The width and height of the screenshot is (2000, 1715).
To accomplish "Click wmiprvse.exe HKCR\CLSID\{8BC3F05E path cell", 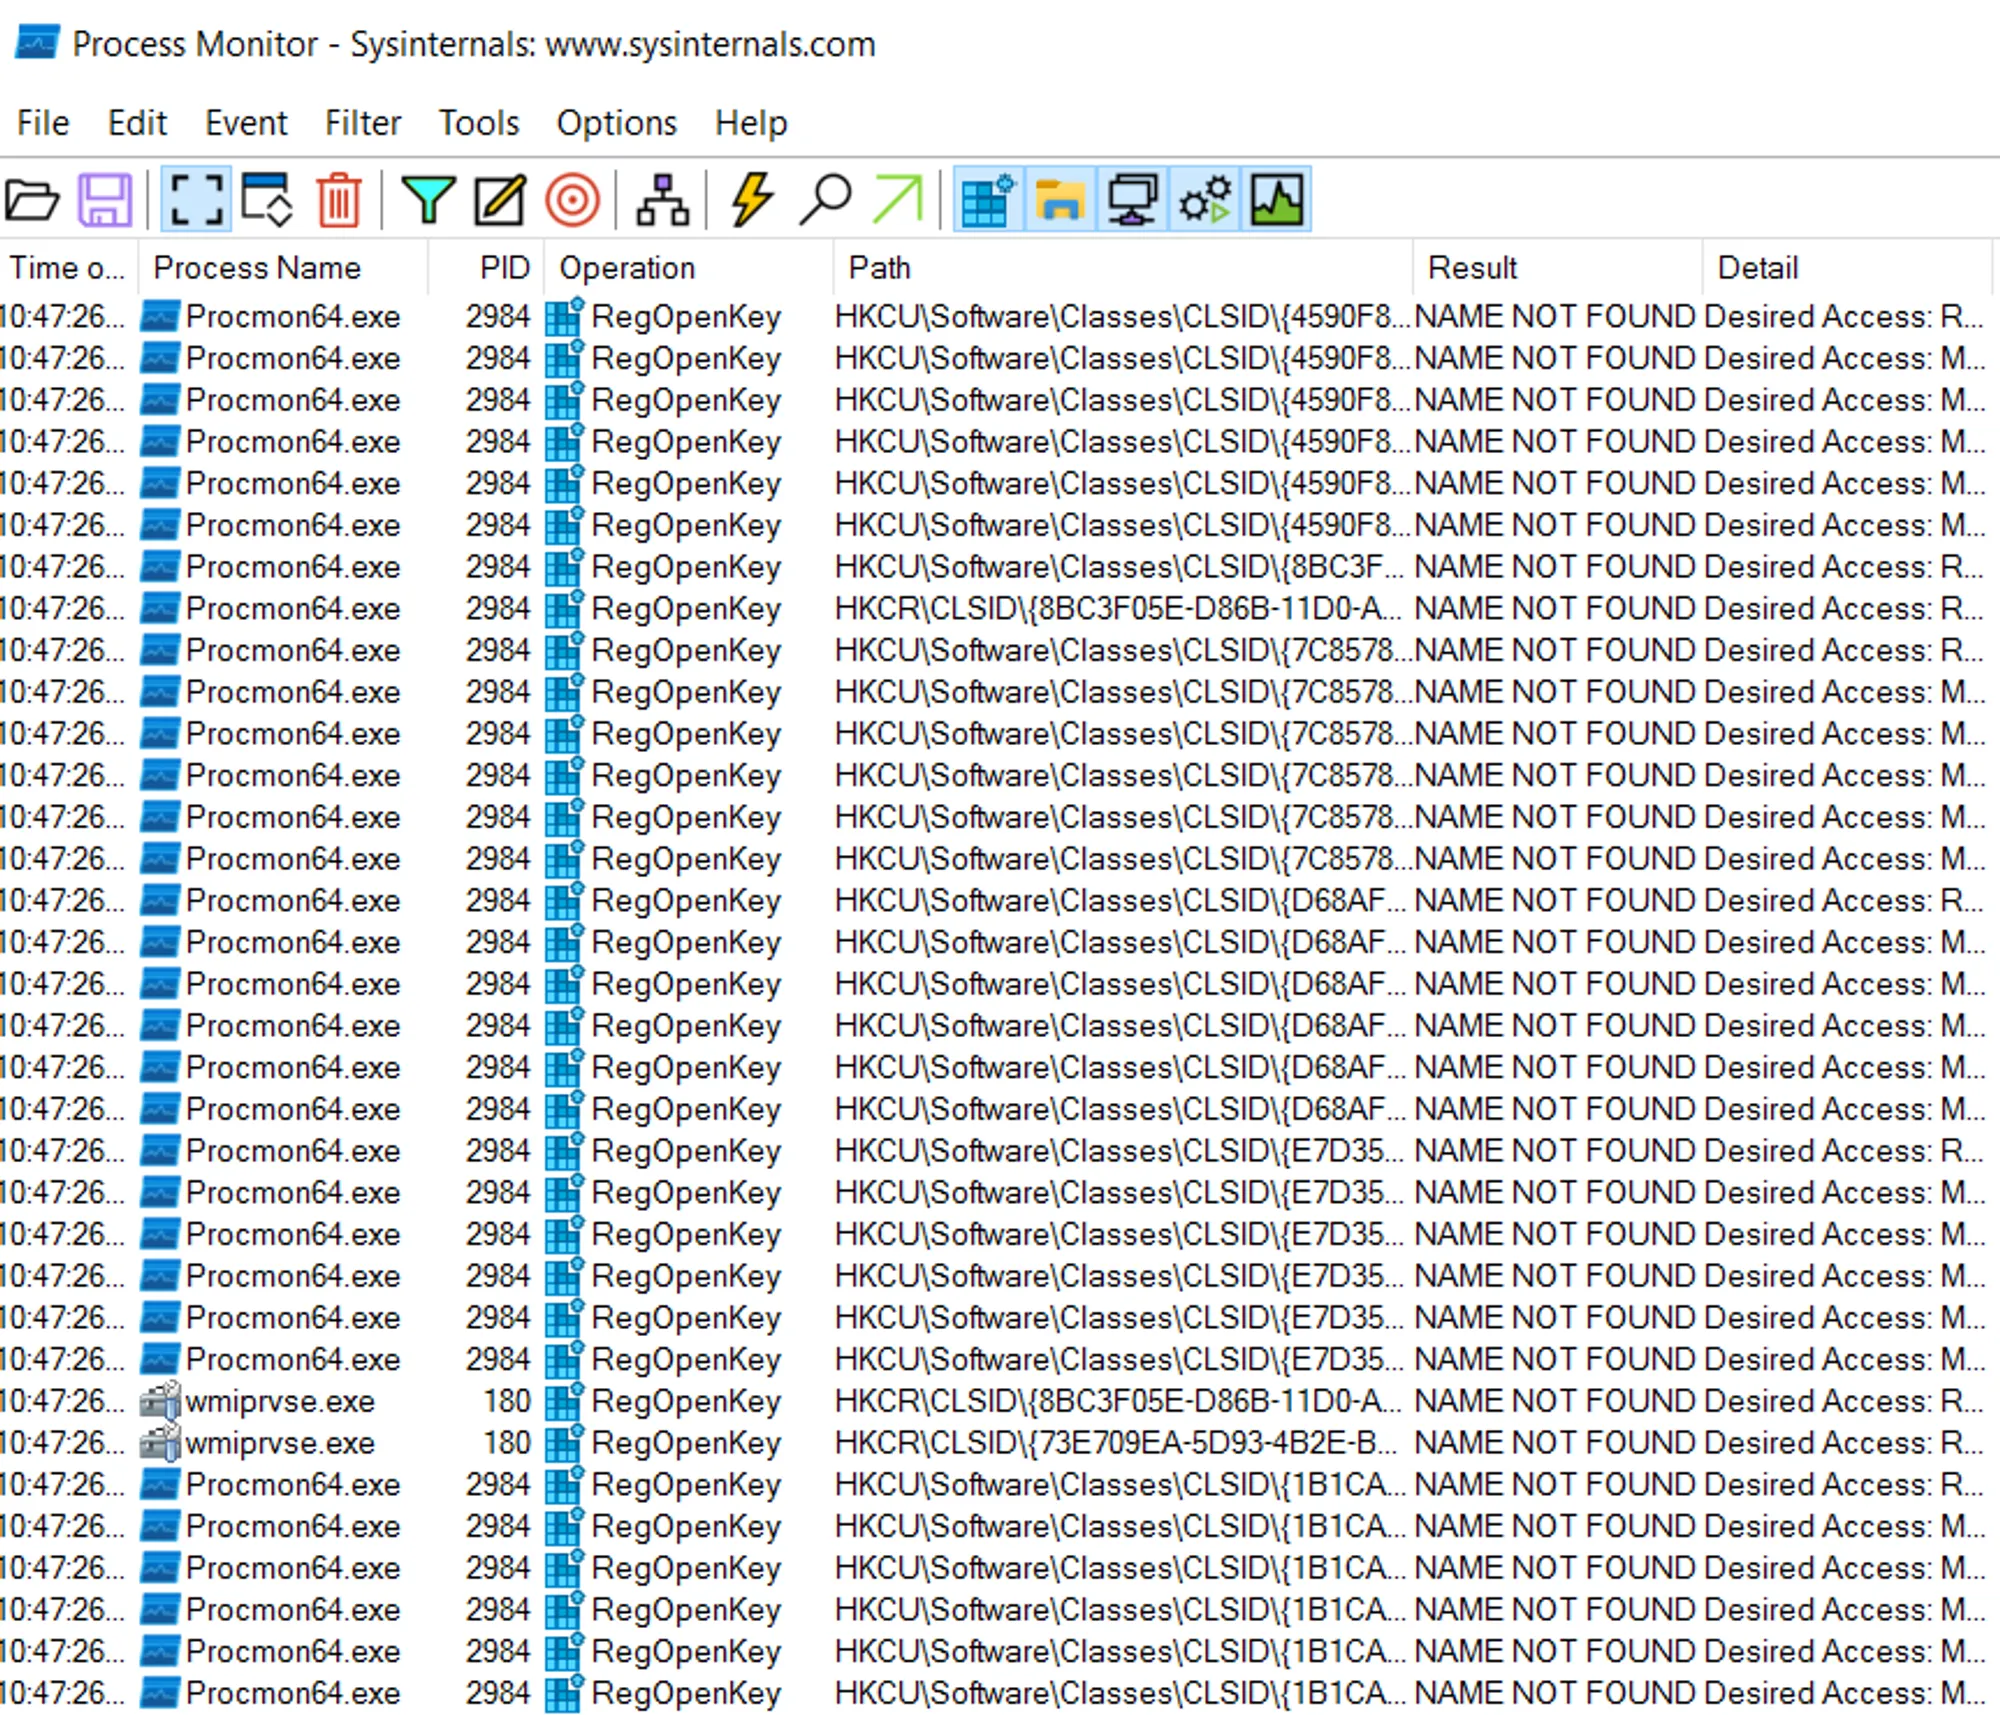I will [x=1118, y=1402].
